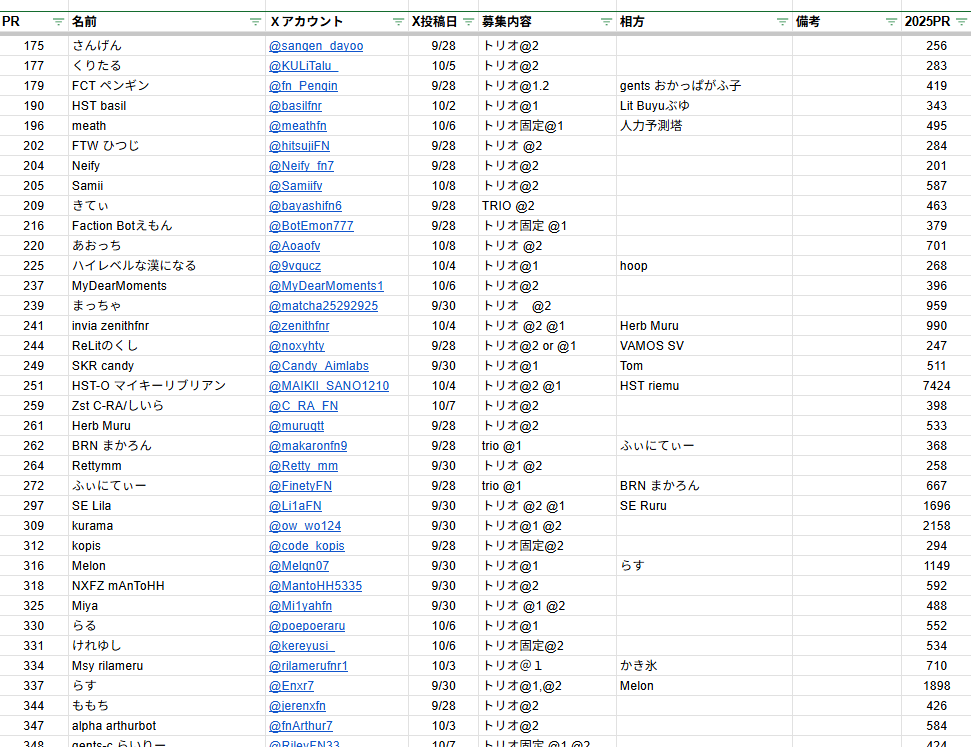
Task: Open the 相方 column filter
Action: click(x=782, y=22)
